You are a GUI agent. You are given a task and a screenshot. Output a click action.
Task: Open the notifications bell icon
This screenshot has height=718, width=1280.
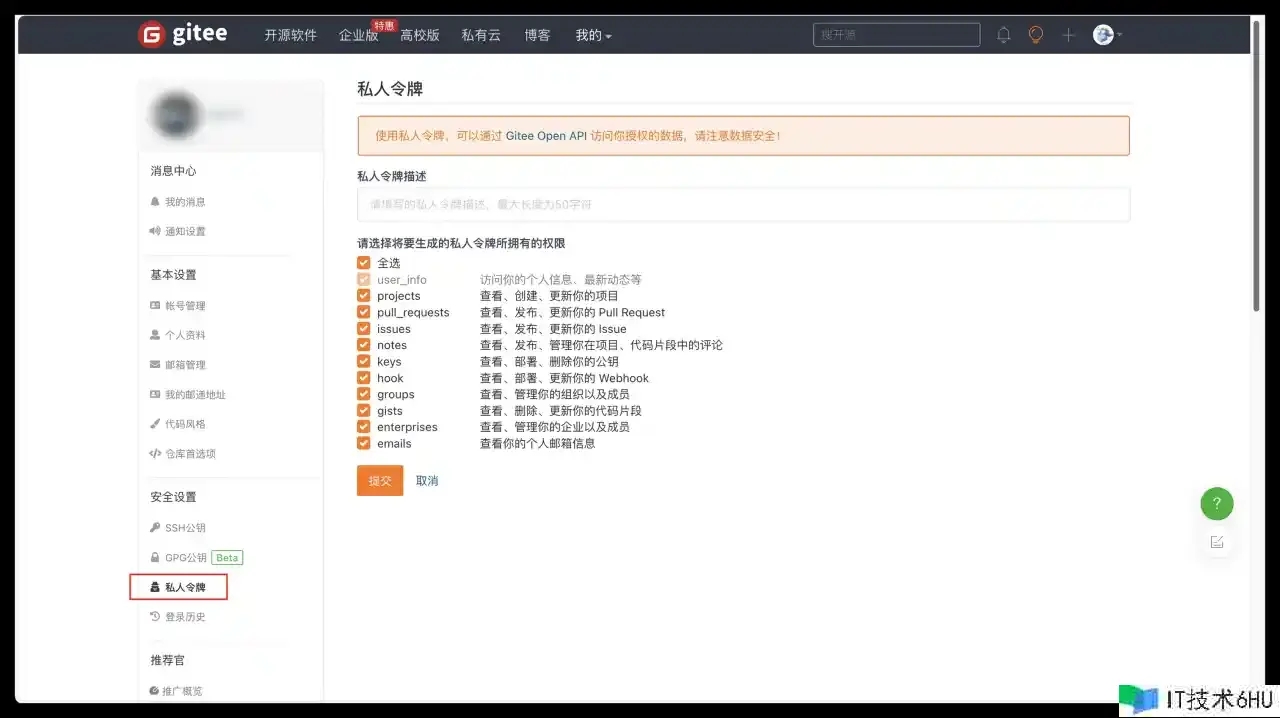(x=1004, y=35)
